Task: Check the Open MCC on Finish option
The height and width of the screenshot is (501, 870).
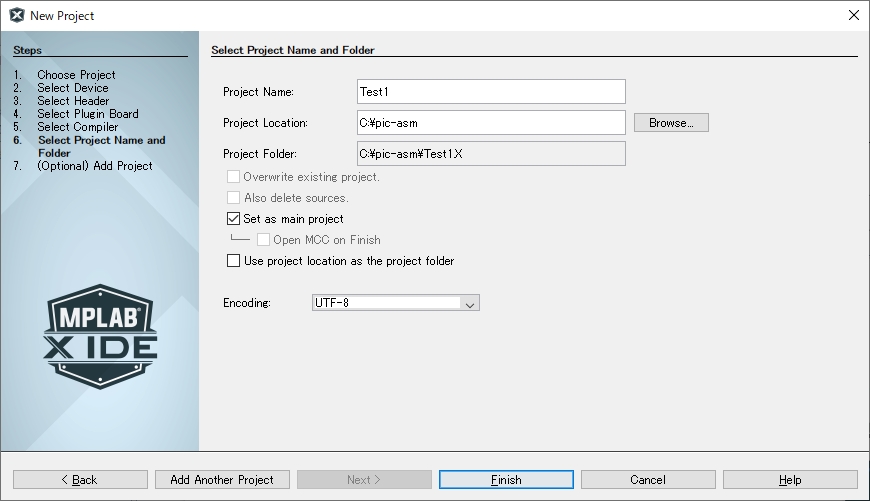Action: pos(264,240)
